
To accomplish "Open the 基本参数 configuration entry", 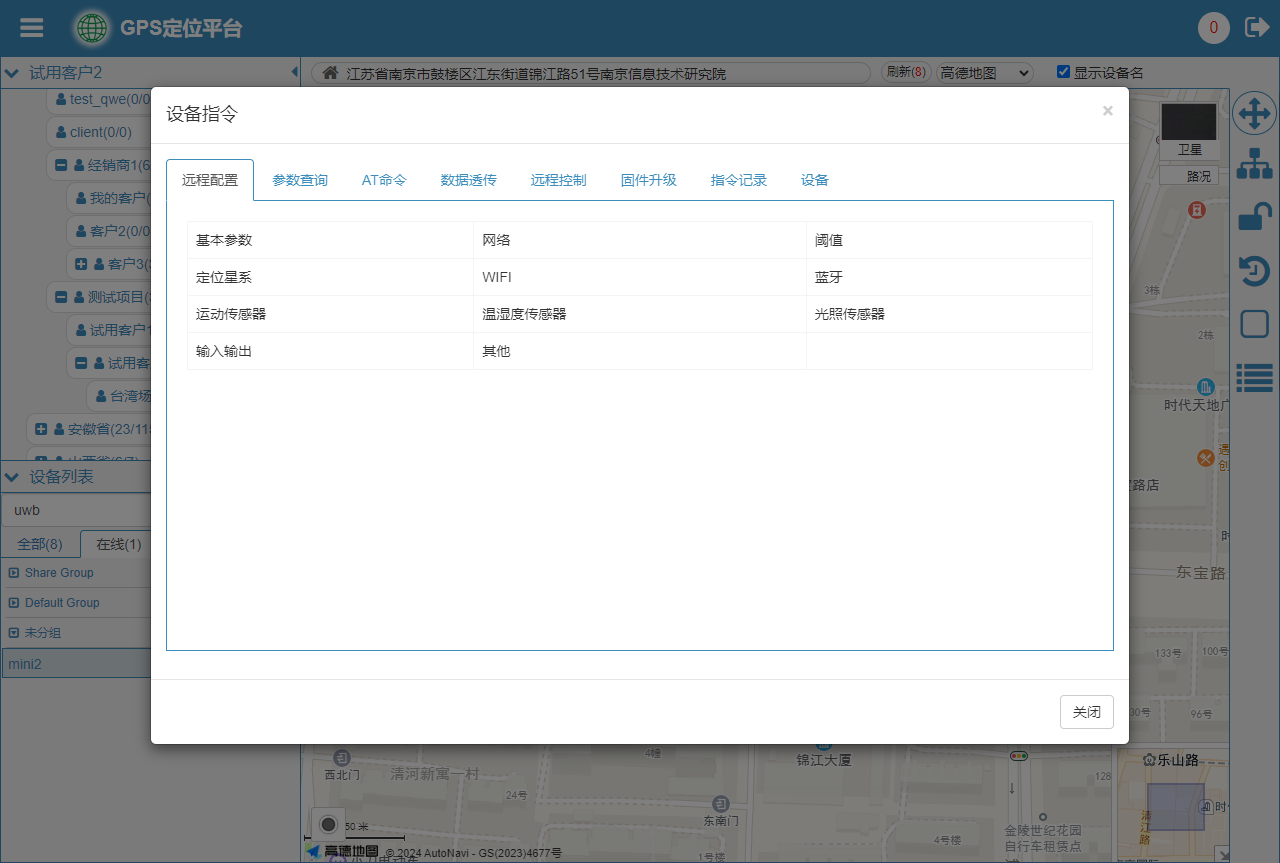I will click(225, 241).
